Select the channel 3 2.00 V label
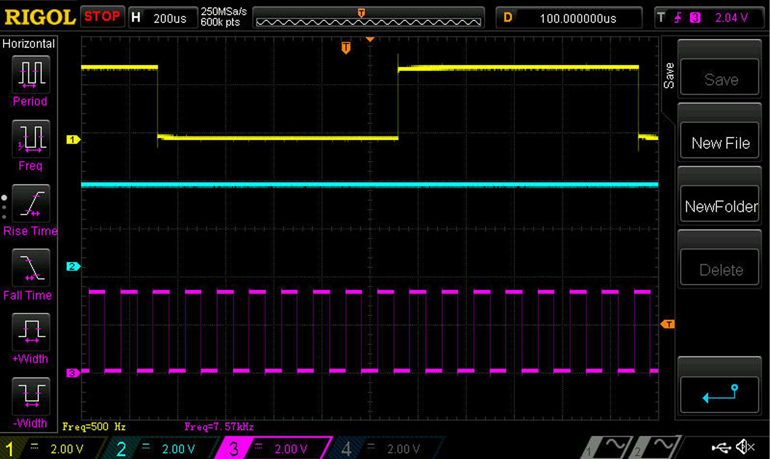This screenshot has width=770, height=459. point(291,449)
